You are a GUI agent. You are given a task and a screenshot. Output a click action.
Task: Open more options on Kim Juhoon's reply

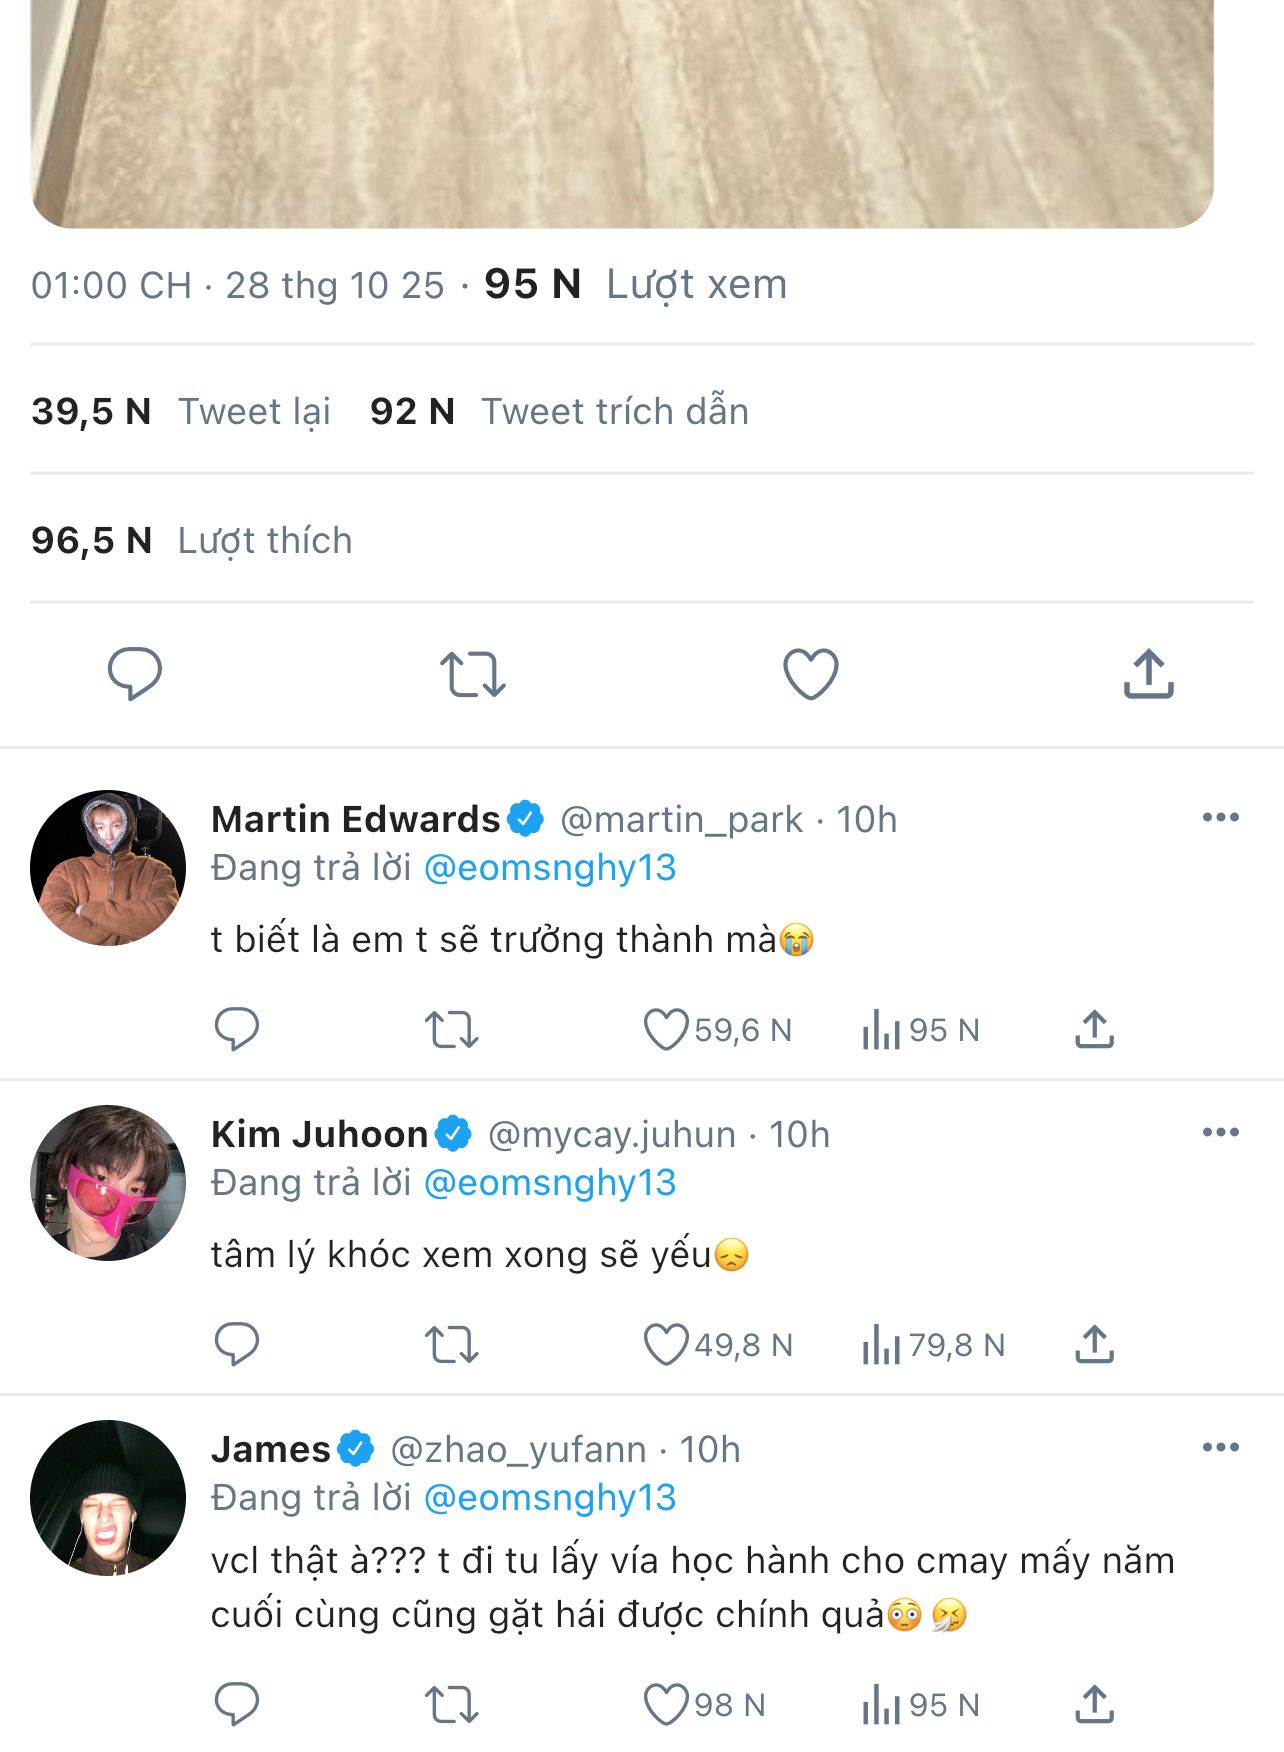tap(1220, 1133)
